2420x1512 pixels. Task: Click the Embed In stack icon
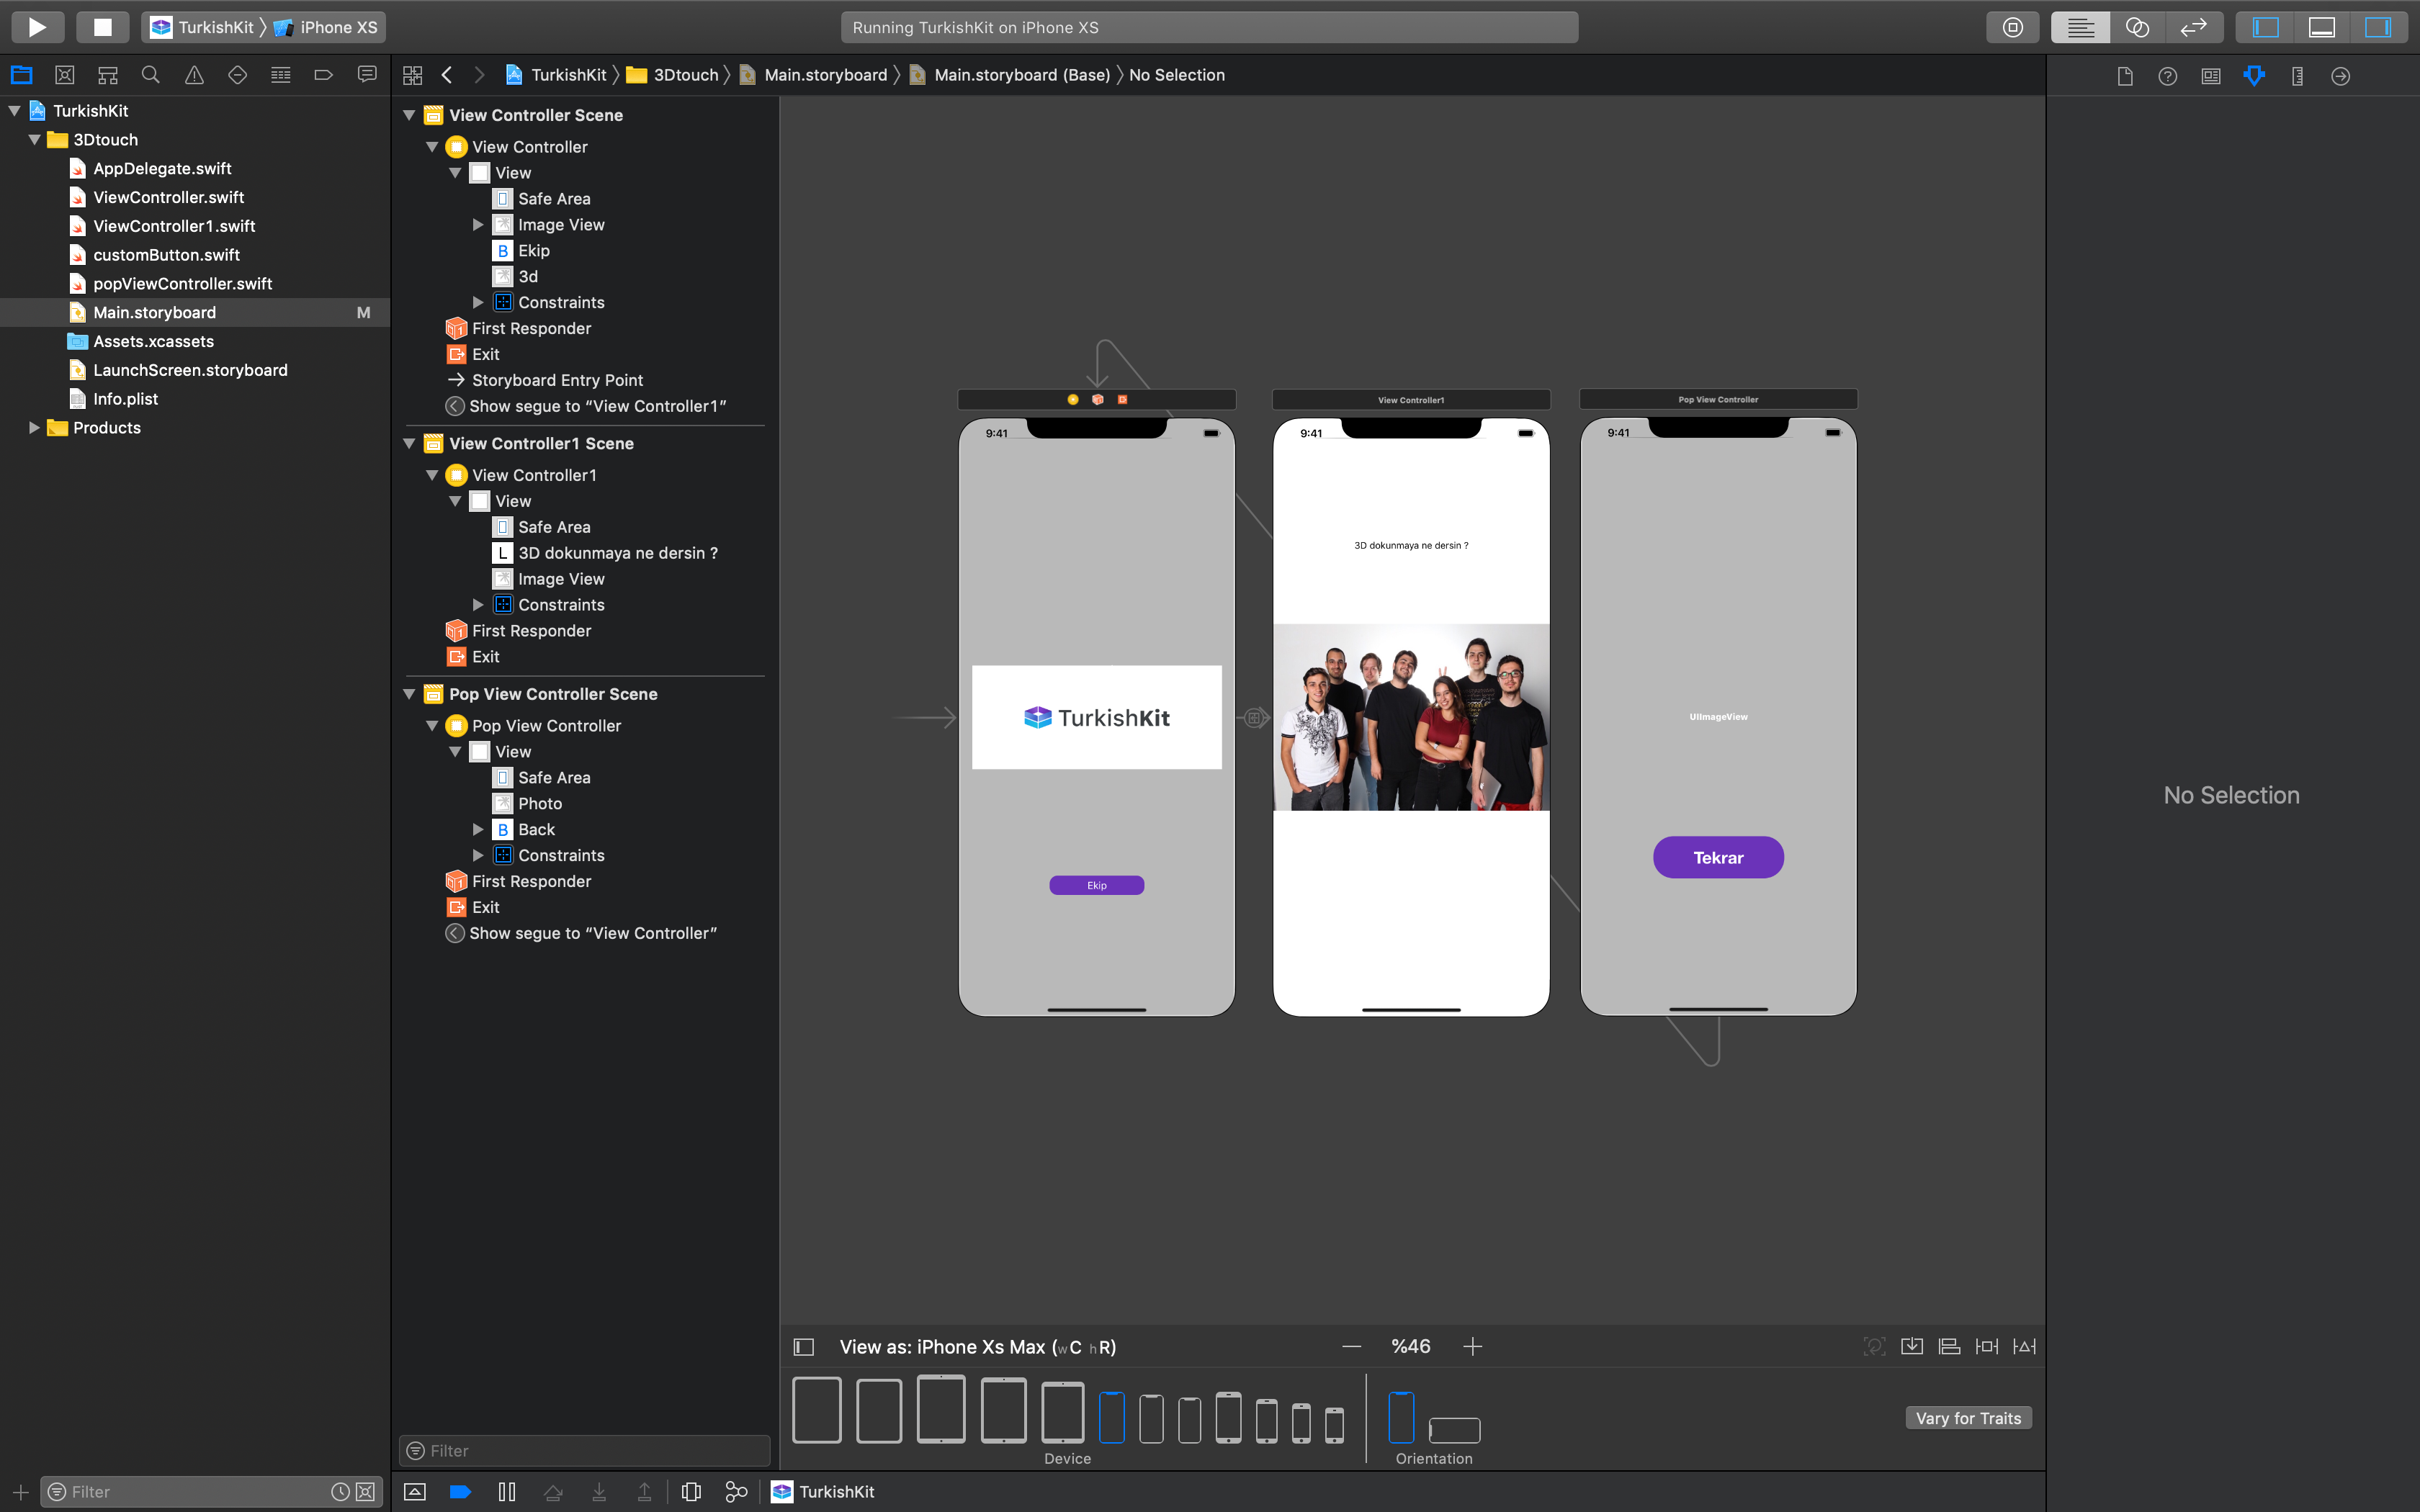tap(1911, 1346)
